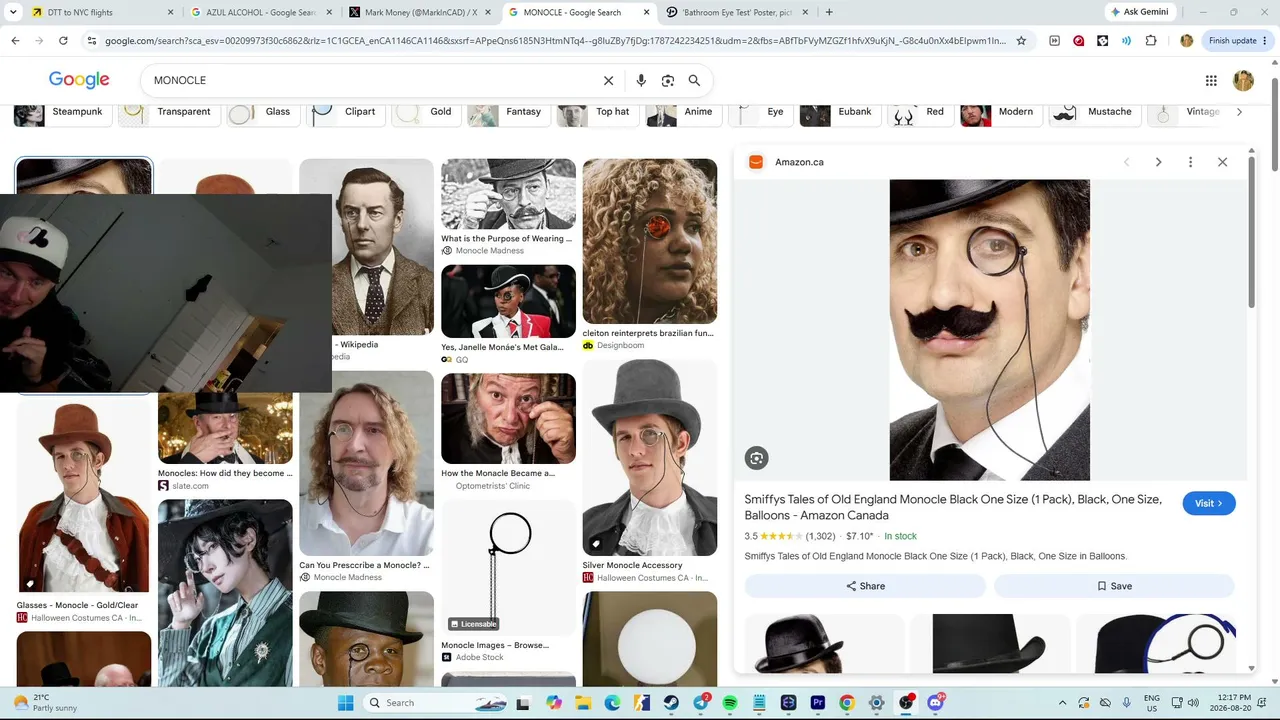Open the Windows Start menu
This screenshot has height=720, width=1280.
345,703
